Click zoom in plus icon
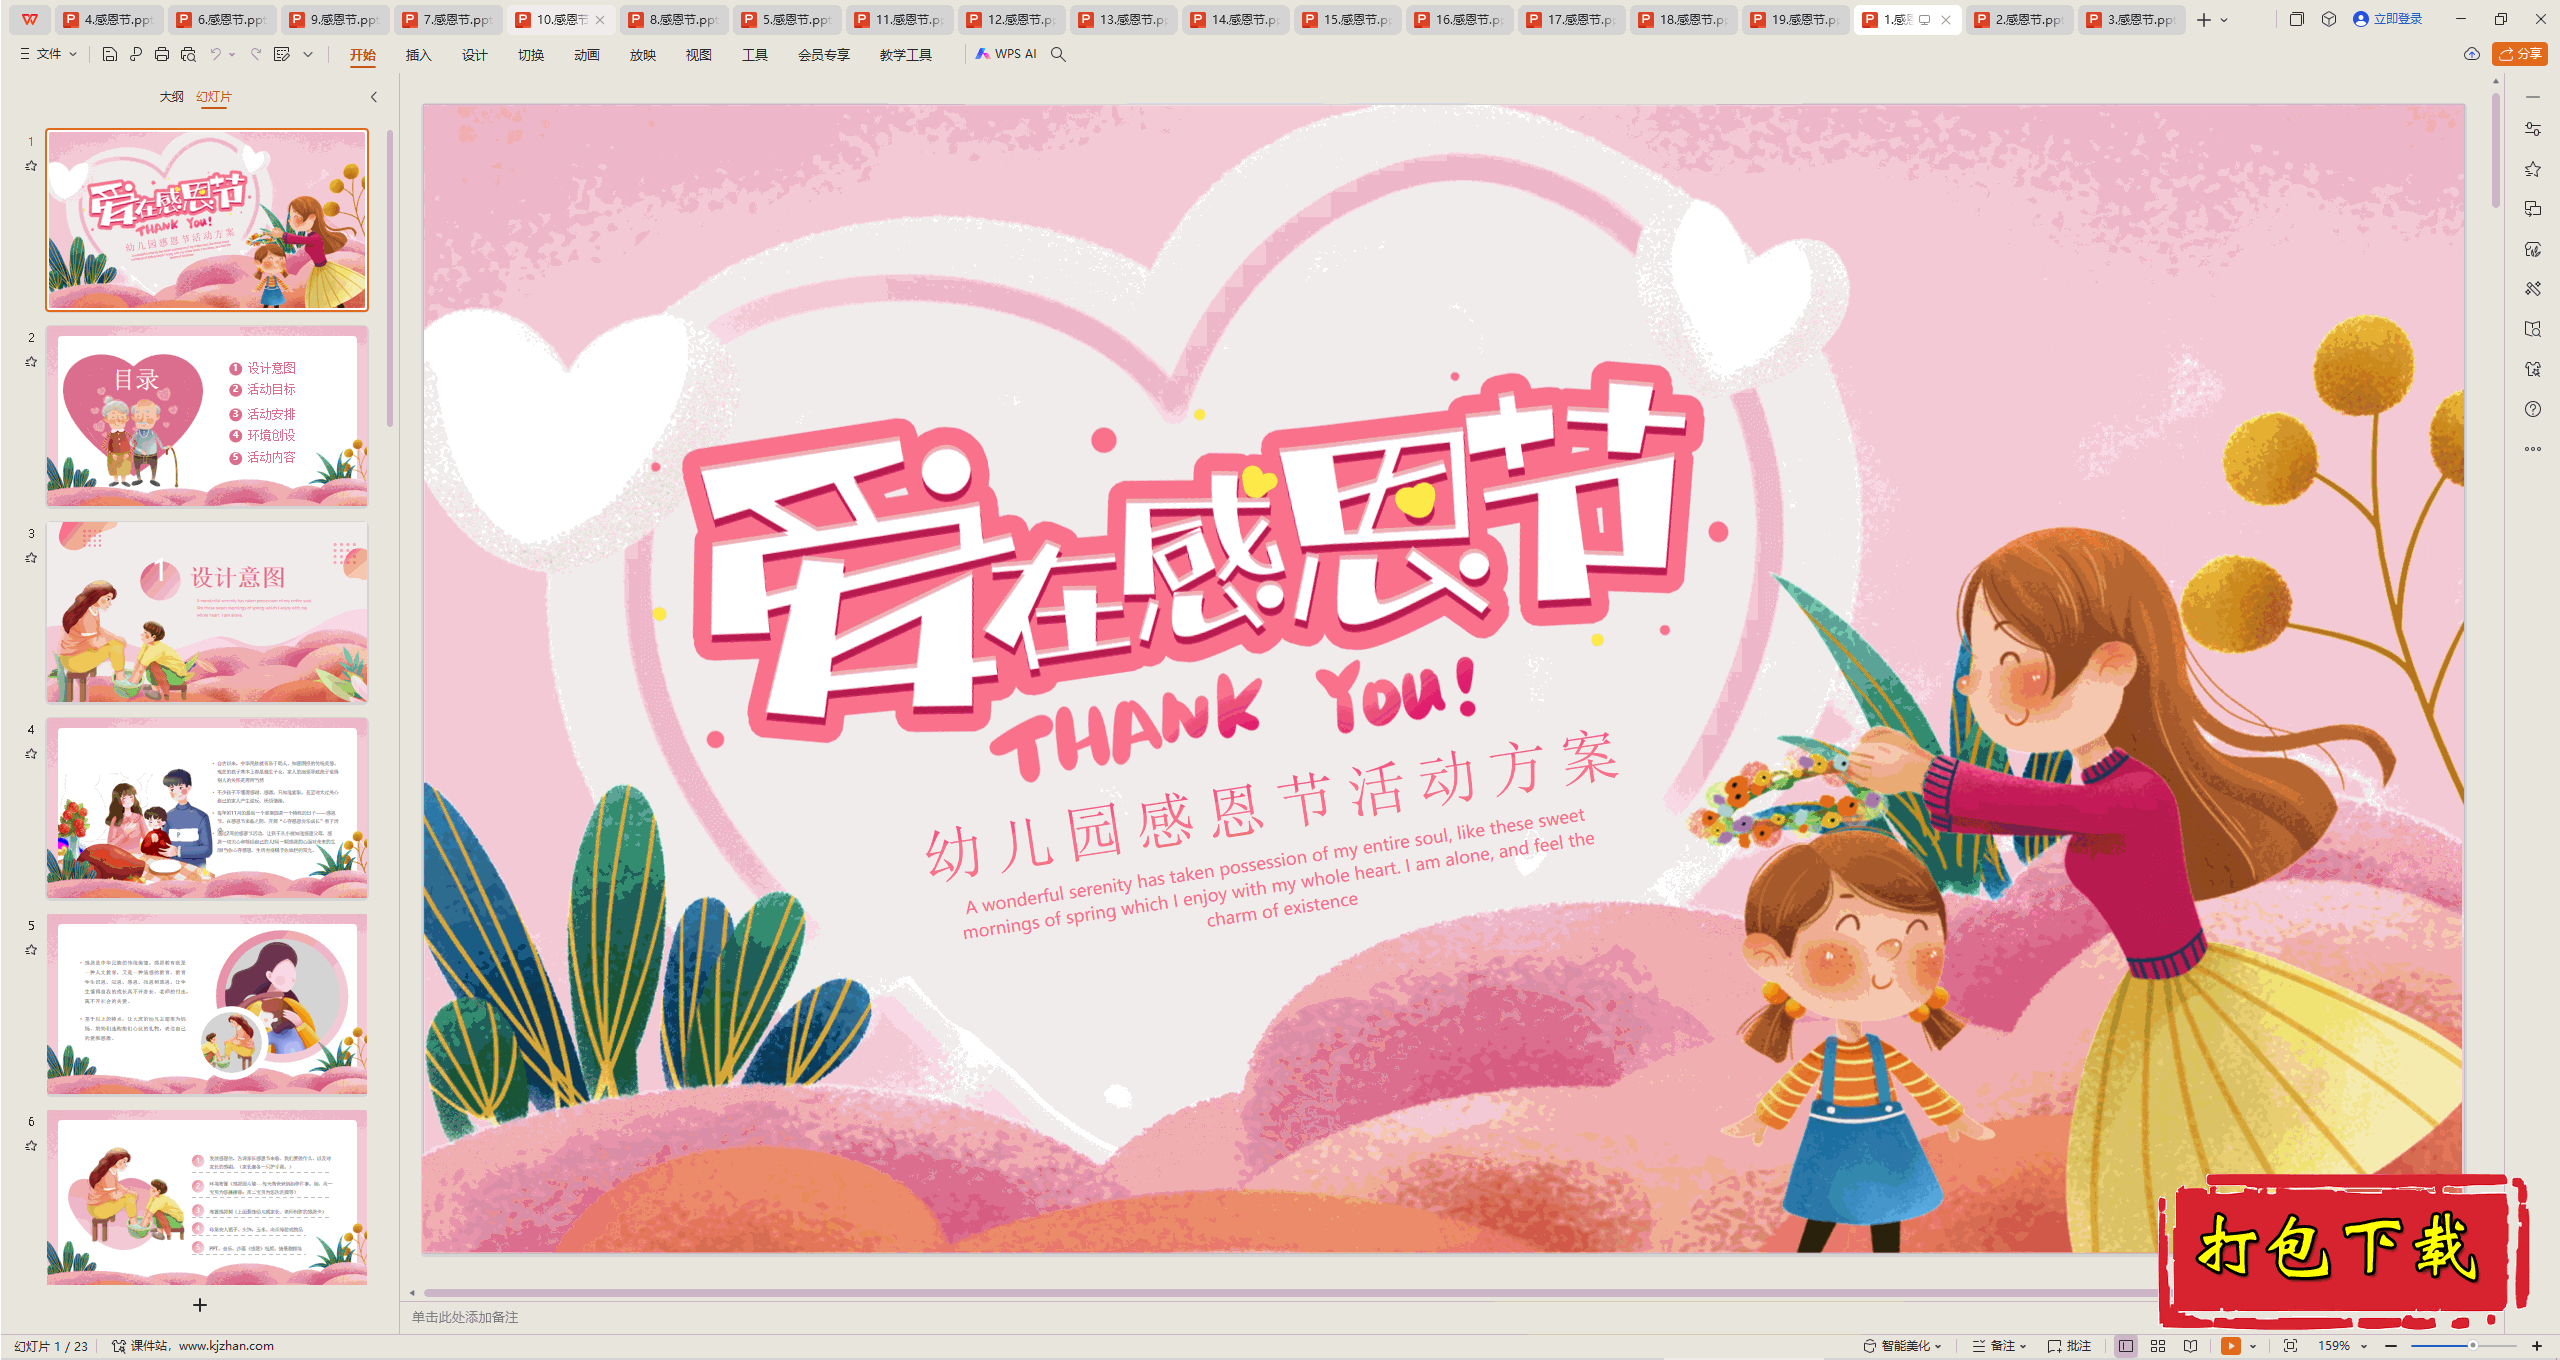 (2537, 1346)
